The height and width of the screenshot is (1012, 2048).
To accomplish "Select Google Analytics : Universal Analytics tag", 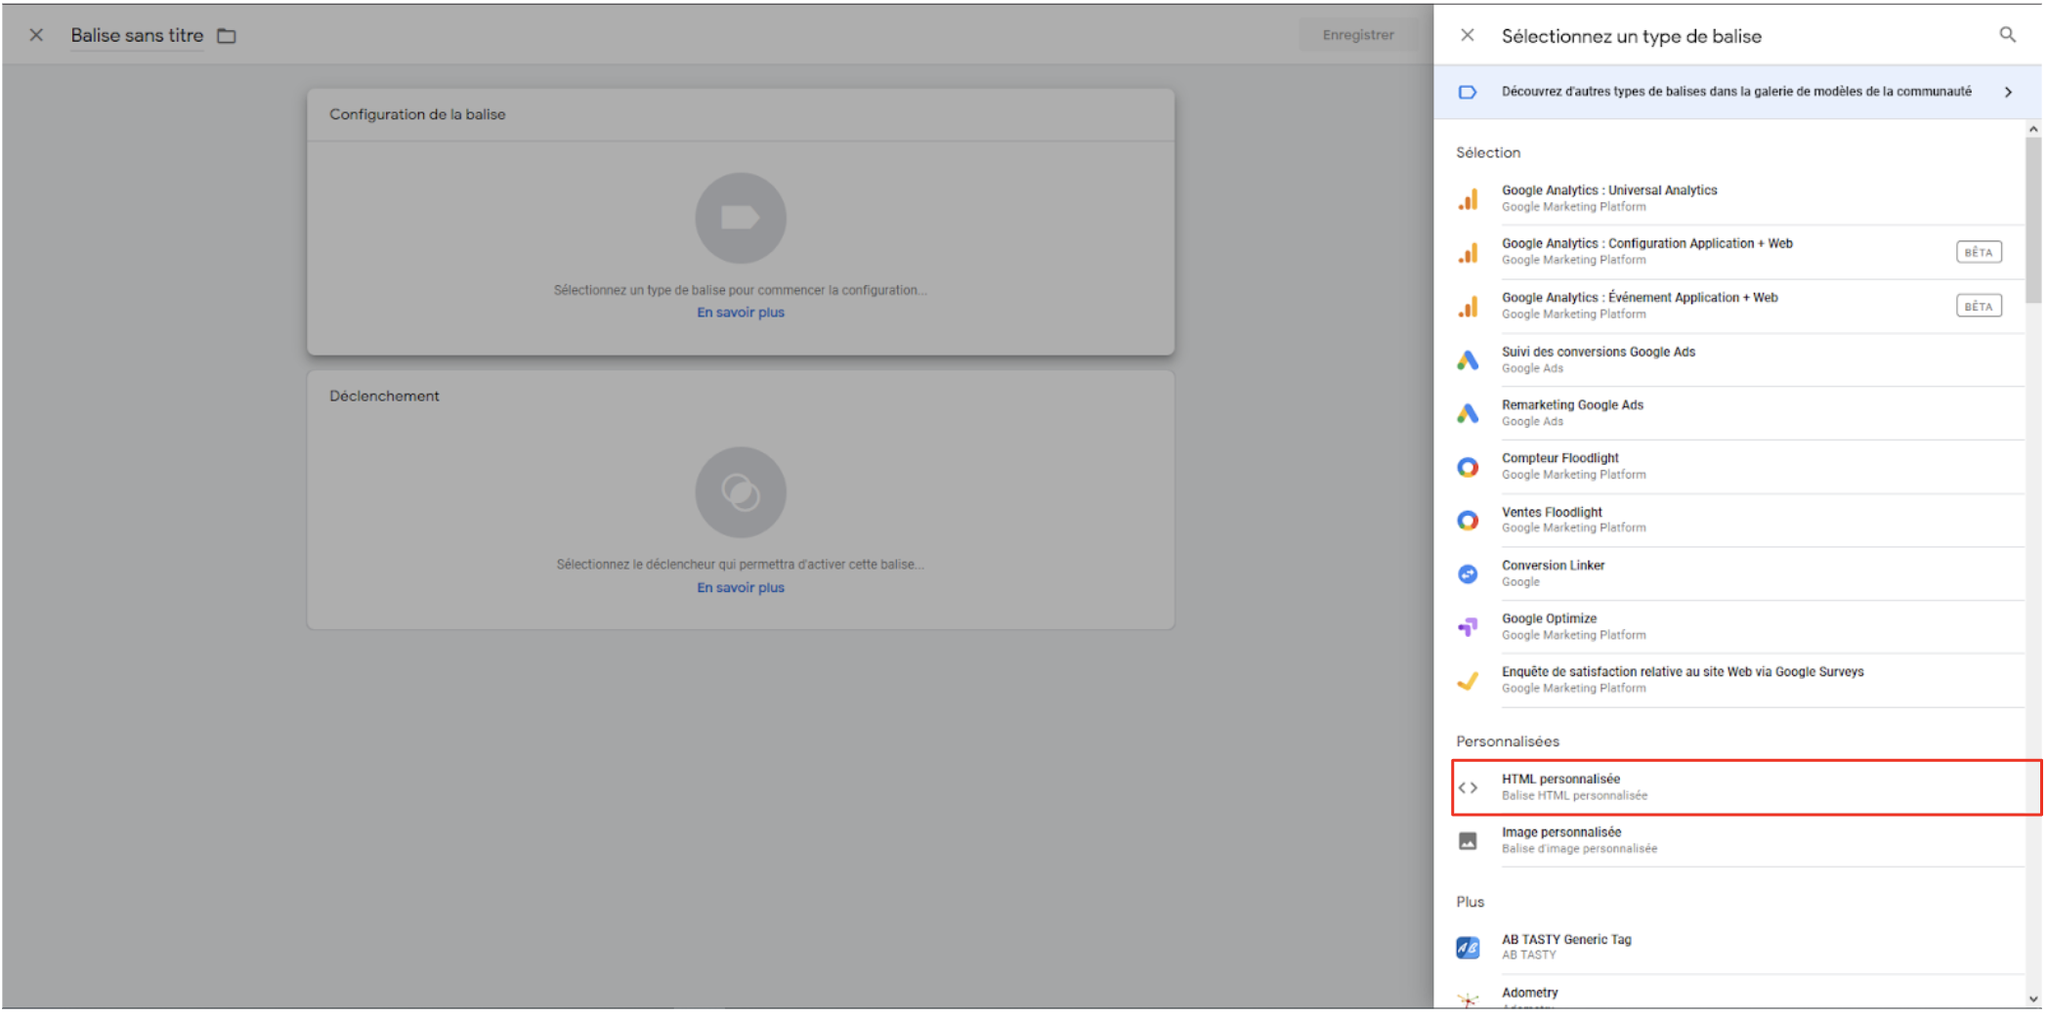I will (1739, 198).
